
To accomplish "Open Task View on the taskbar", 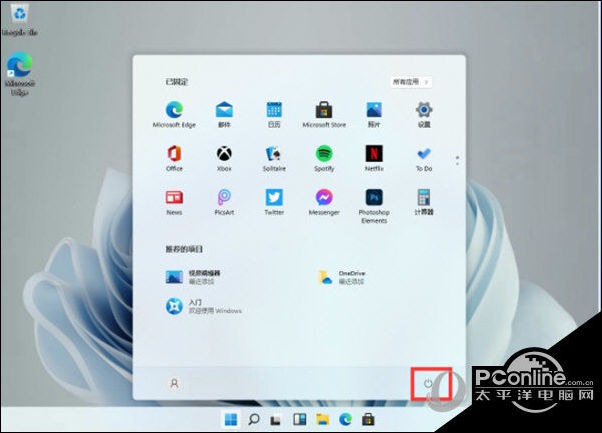I will pyautogui.click(x=276, y=421).
